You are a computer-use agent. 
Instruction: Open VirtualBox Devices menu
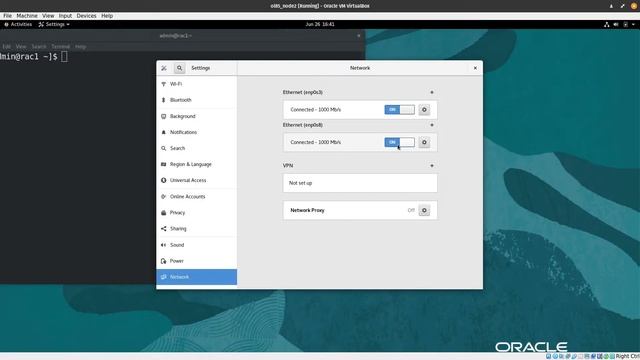[x=87, y=16]
